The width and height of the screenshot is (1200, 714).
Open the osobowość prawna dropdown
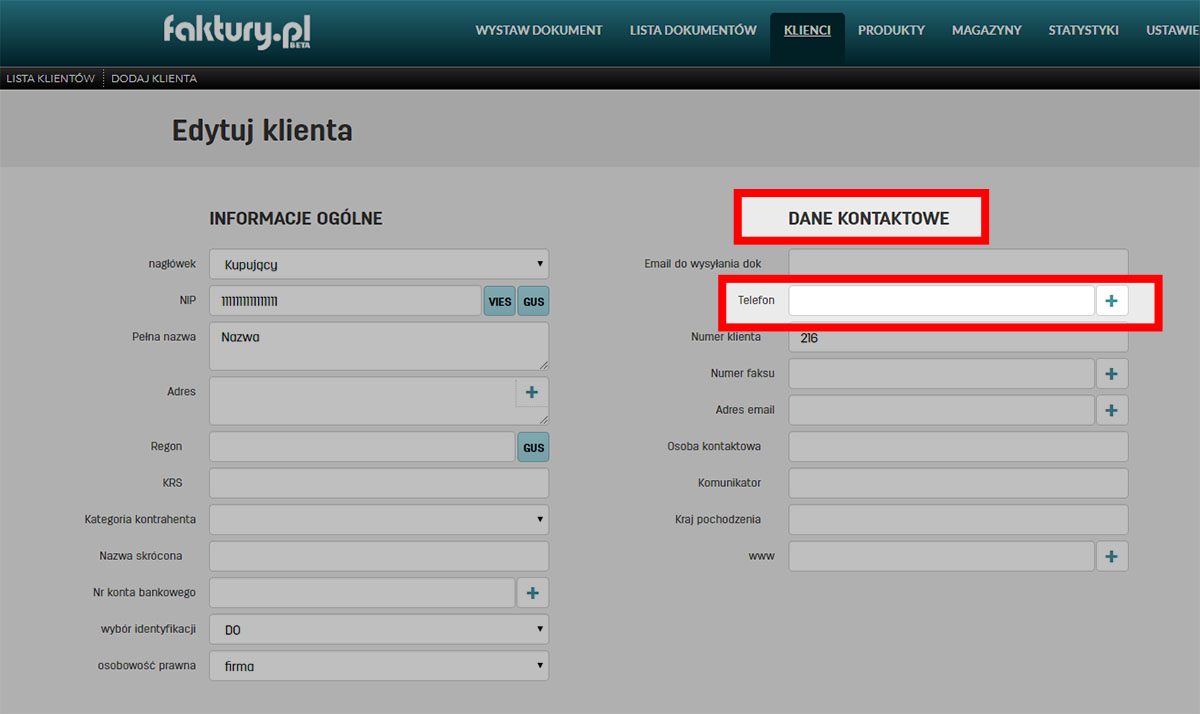pos(378,666)
